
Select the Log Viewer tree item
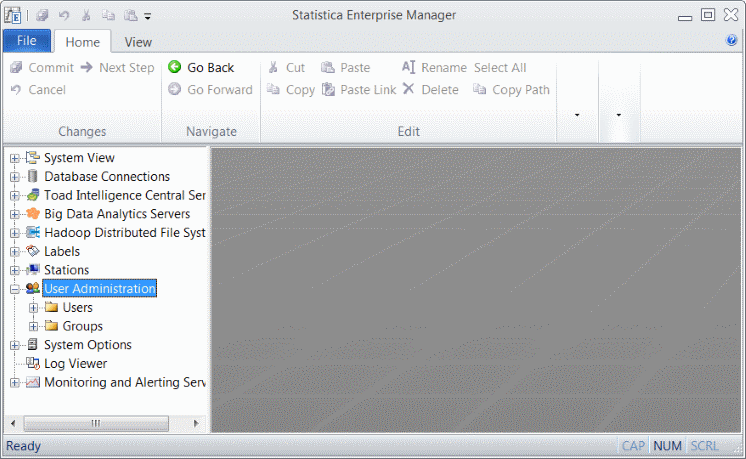pyautogui.click(x=76, y=363)
